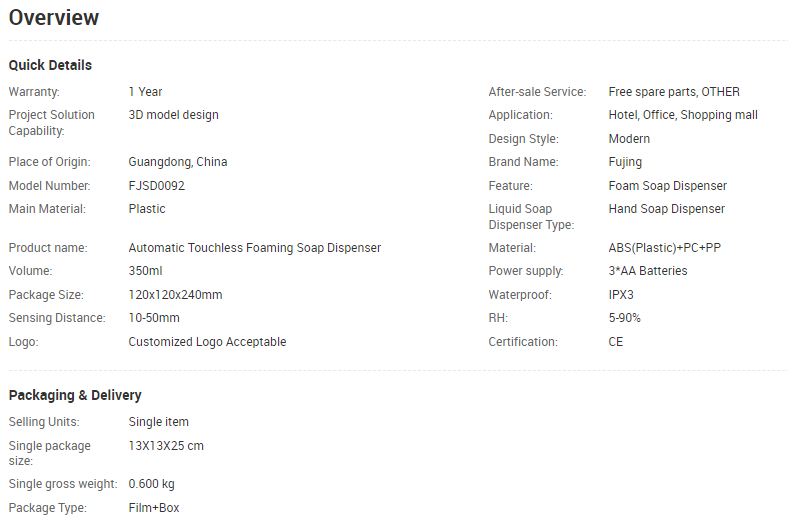Click the model number FJSD0092
This screenshot has height=524, width=788.
coord(157,186)
